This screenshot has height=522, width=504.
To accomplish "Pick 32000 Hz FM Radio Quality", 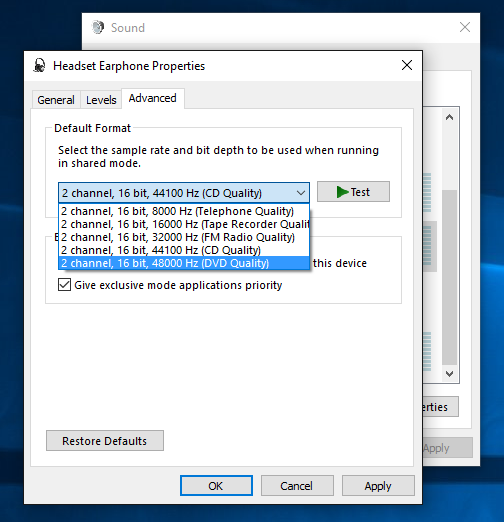I will coord(184,237).
